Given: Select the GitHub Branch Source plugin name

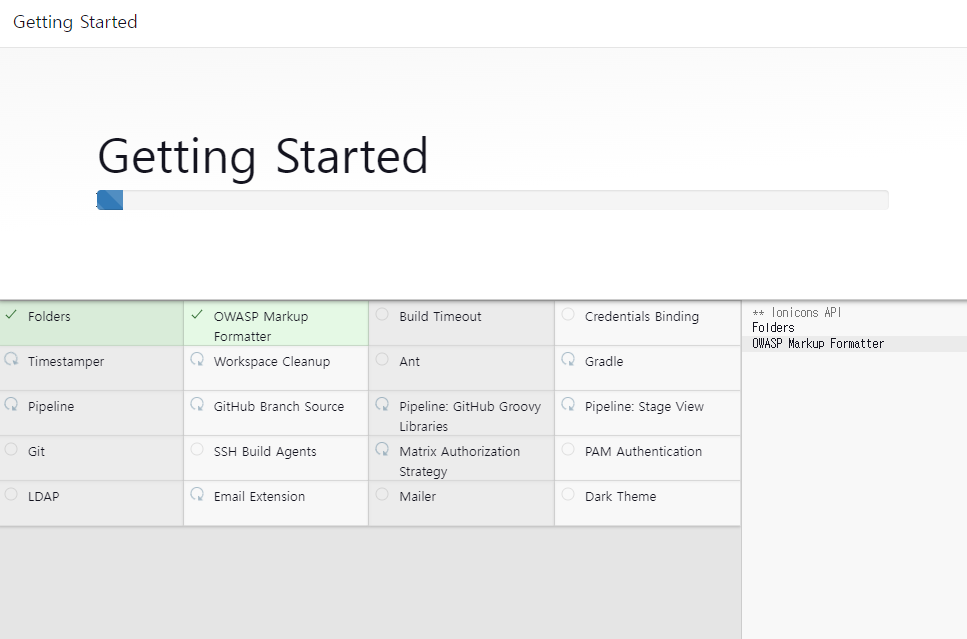Looking at the screenshot, I should (x=279, y=406).
